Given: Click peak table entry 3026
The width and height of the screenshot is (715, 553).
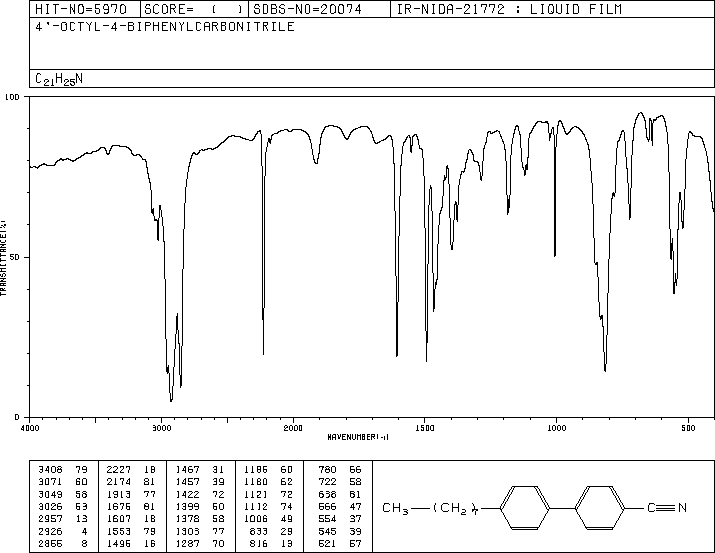Looking at the screenshot, I should (x=50, y=506).
